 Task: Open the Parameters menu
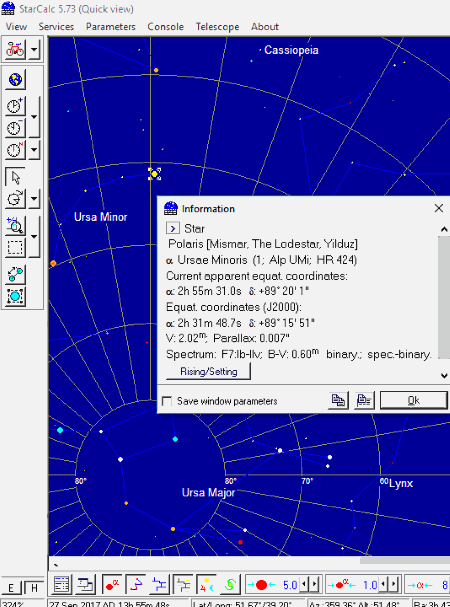click(x=111, y=27)
